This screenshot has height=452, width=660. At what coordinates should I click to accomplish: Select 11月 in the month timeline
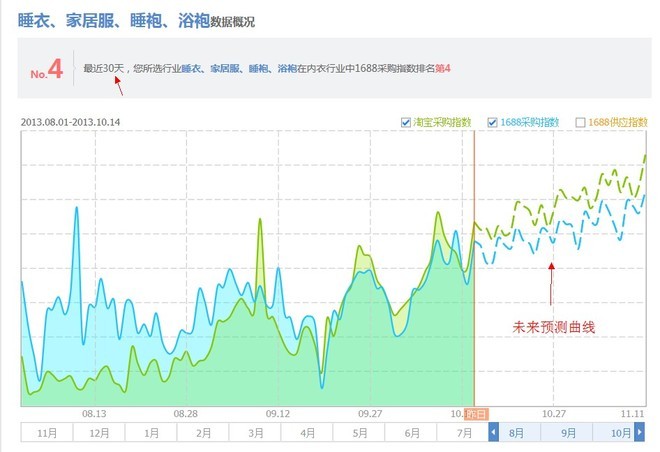coord(46,433)
